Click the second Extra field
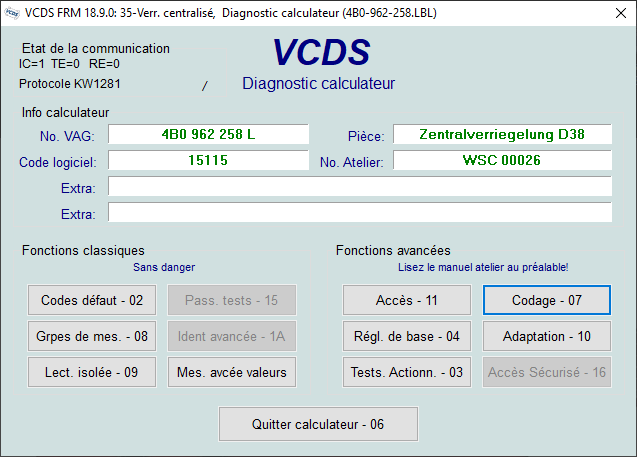 coord(360,212)
